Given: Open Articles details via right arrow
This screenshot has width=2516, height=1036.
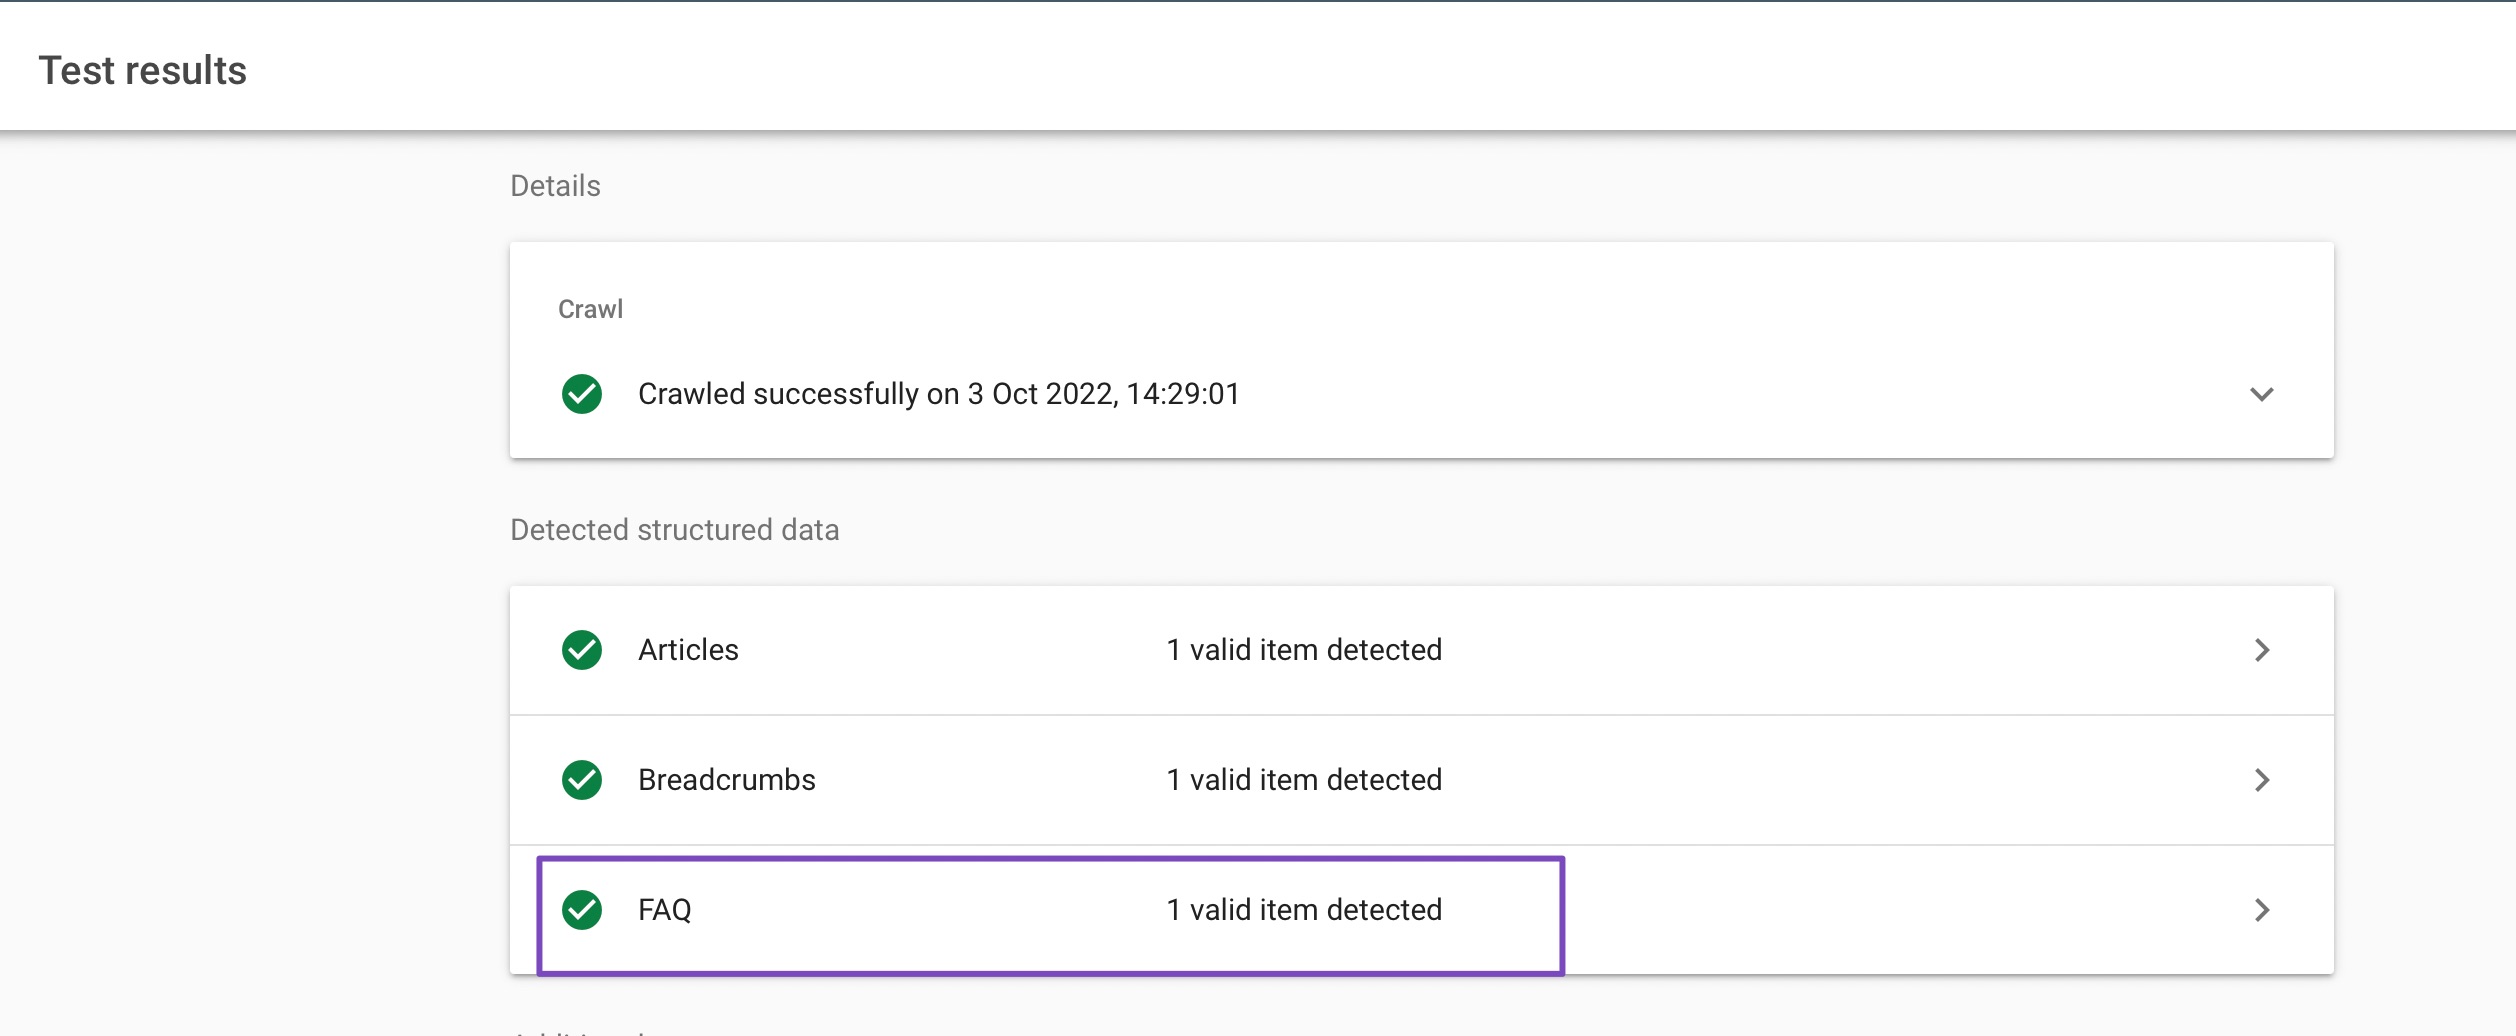Looking at the screenshot, I should point(2262,650).
